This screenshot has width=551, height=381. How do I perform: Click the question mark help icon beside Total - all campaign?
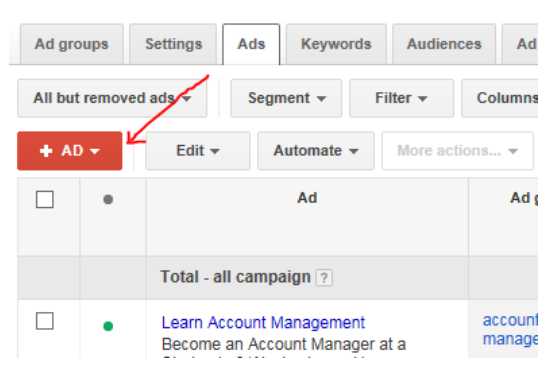pos(324,278)
